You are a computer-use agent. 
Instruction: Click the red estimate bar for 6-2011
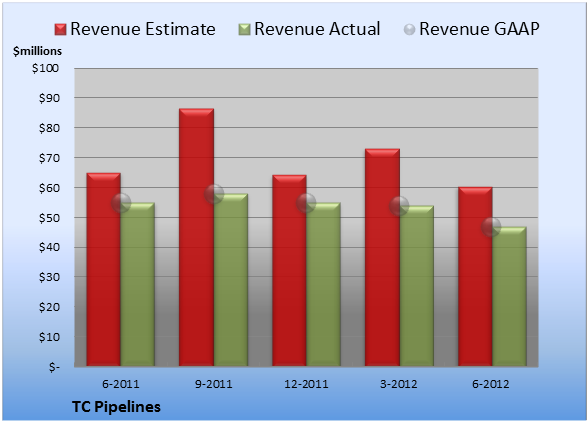(104, 269)
